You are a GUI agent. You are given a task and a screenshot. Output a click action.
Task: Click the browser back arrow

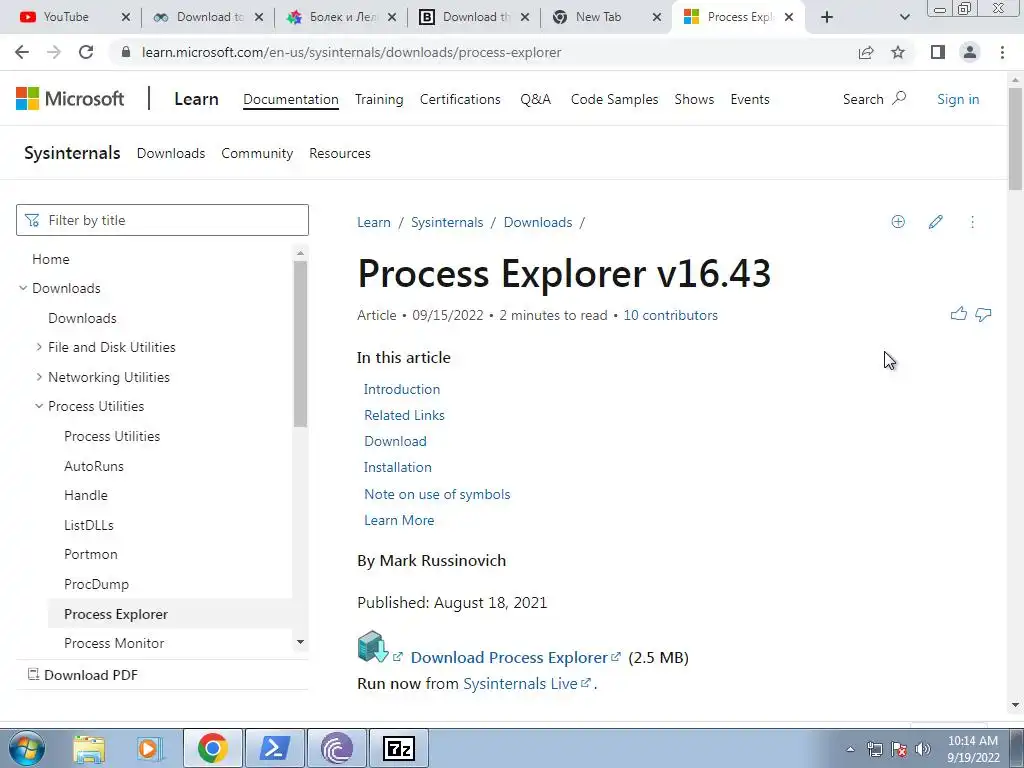pyautogui.click(x=22, y=52)
